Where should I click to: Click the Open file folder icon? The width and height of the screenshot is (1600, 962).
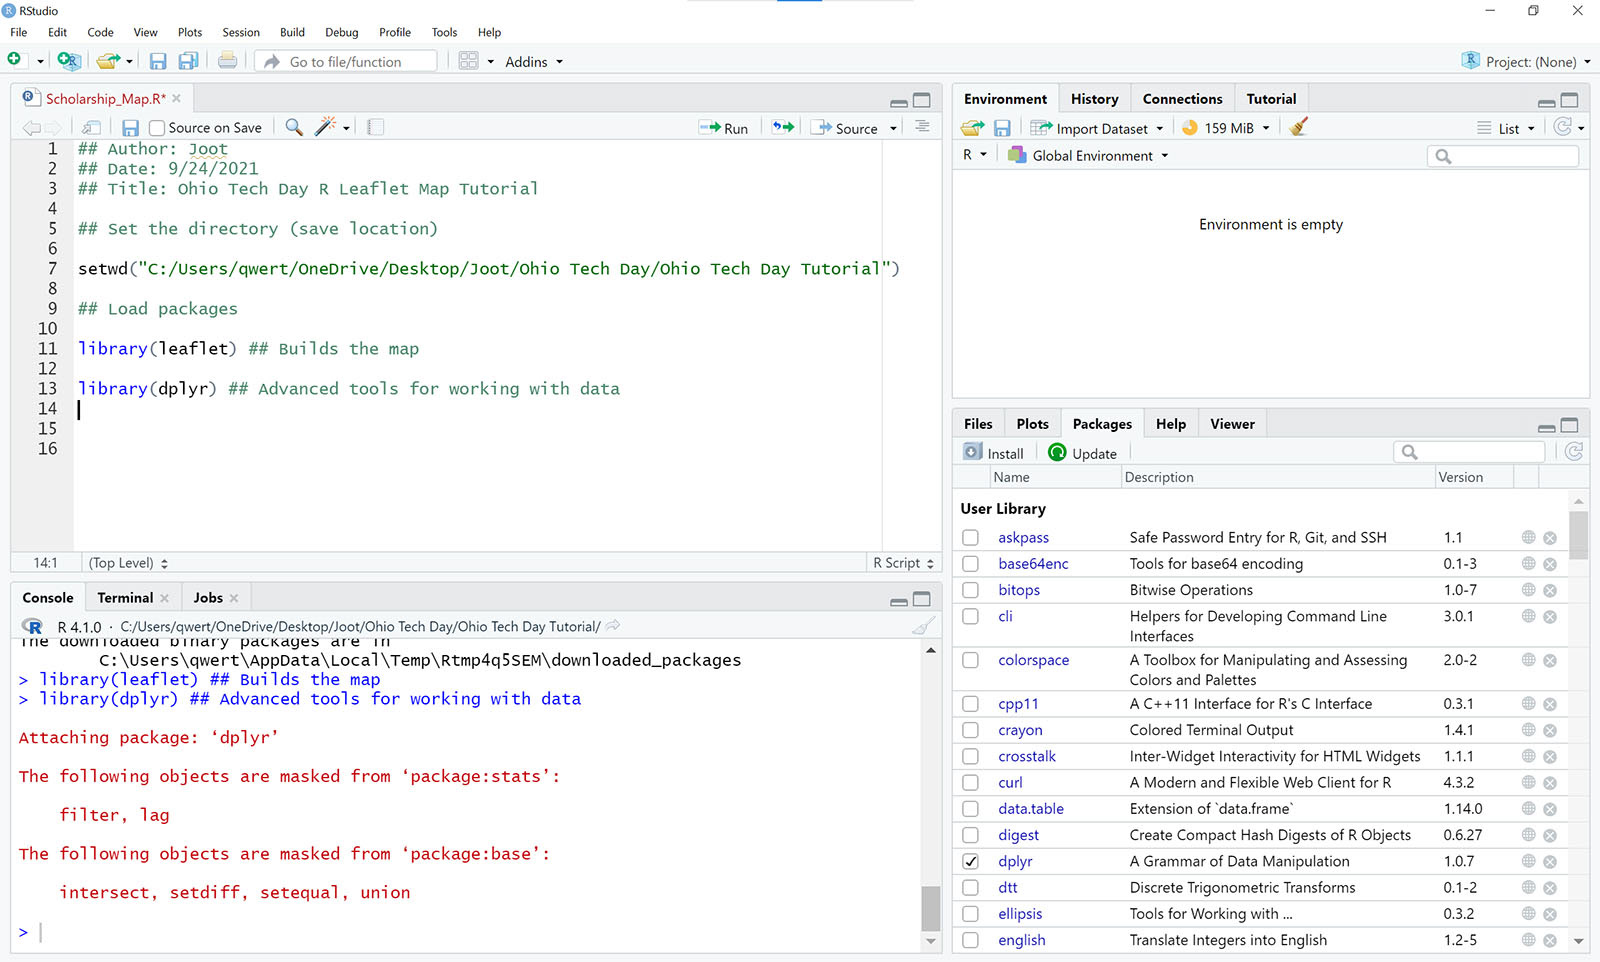[x=108, y=61]
